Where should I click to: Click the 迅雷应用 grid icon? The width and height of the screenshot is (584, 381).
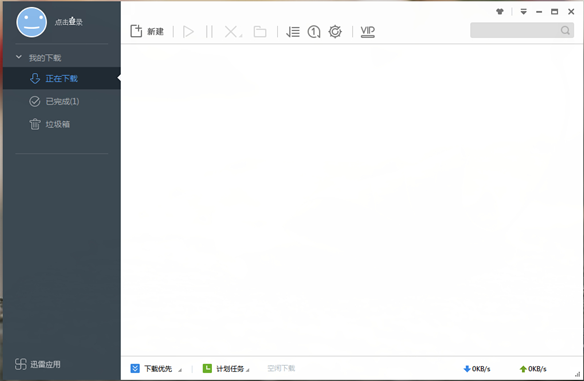pyautogui.click(x=20, y=364)
